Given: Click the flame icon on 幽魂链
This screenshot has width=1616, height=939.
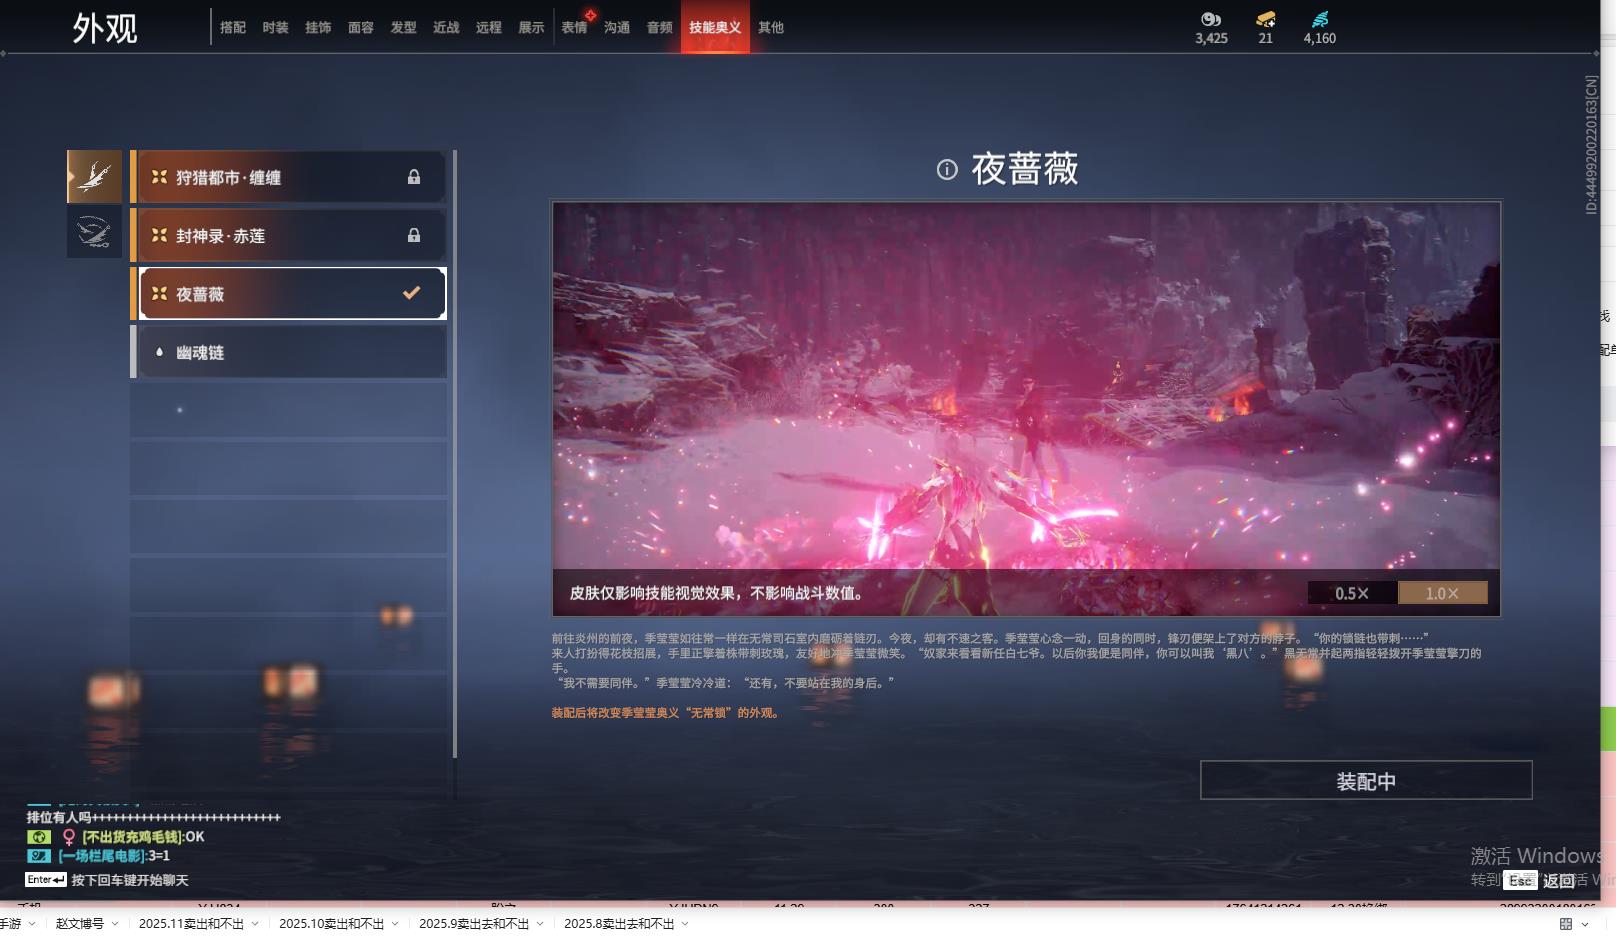Looking at the screenshot, I should coord(159,351).
